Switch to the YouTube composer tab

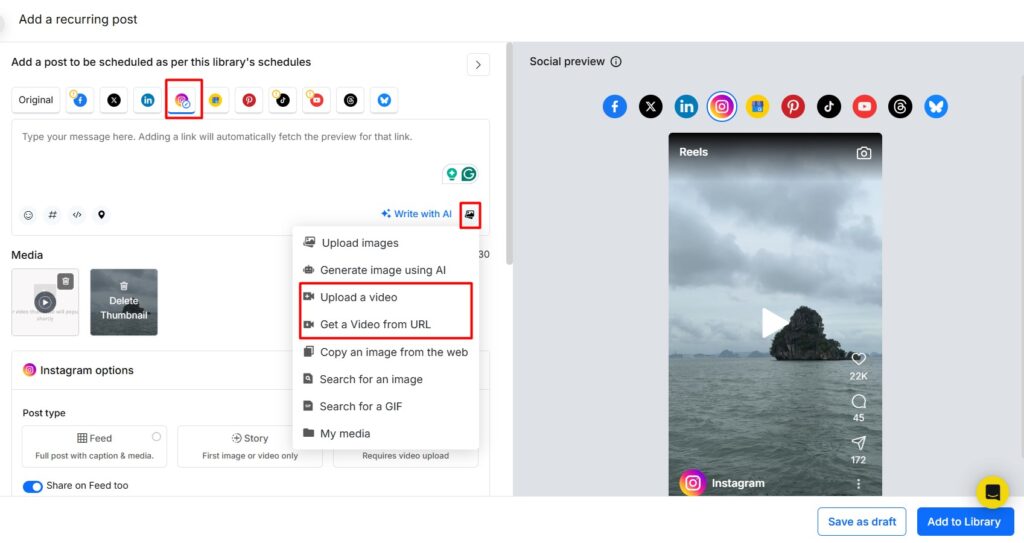point(317,100)
